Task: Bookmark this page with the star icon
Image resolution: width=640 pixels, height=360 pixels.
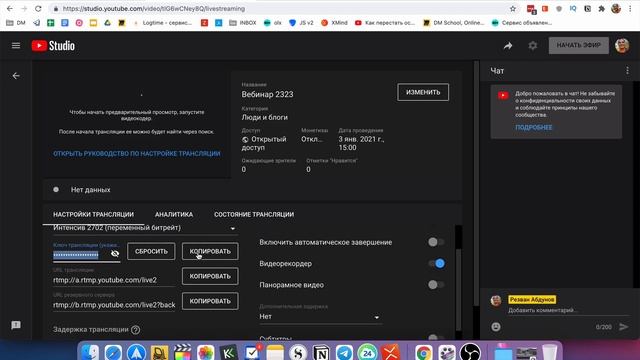Action: [x=513, y=9]
